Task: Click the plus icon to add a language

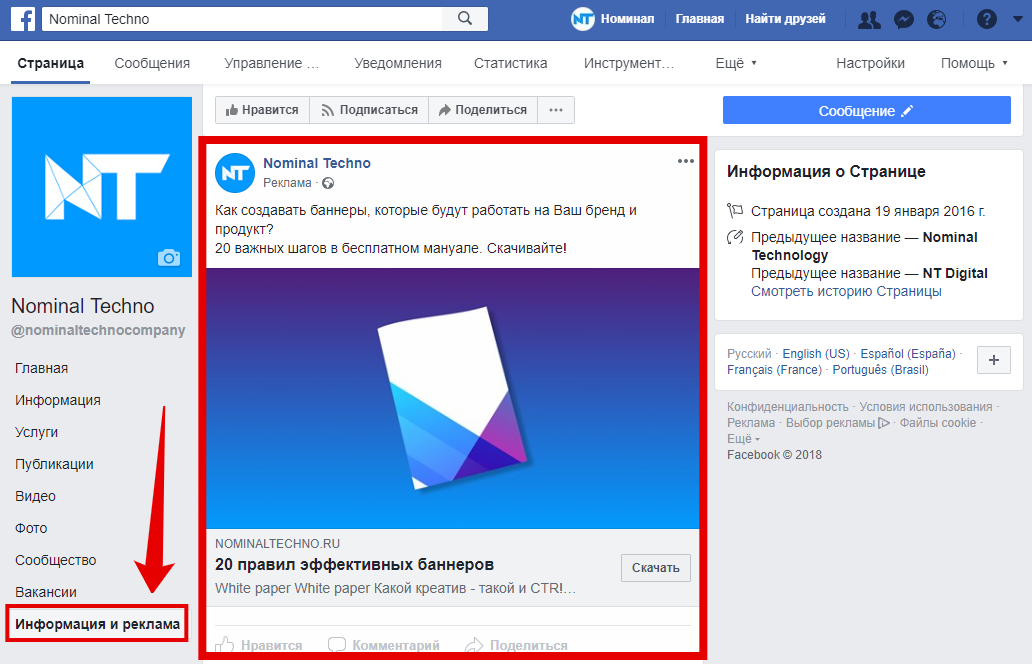Action: pyautogui.click(x=993, y=360)
